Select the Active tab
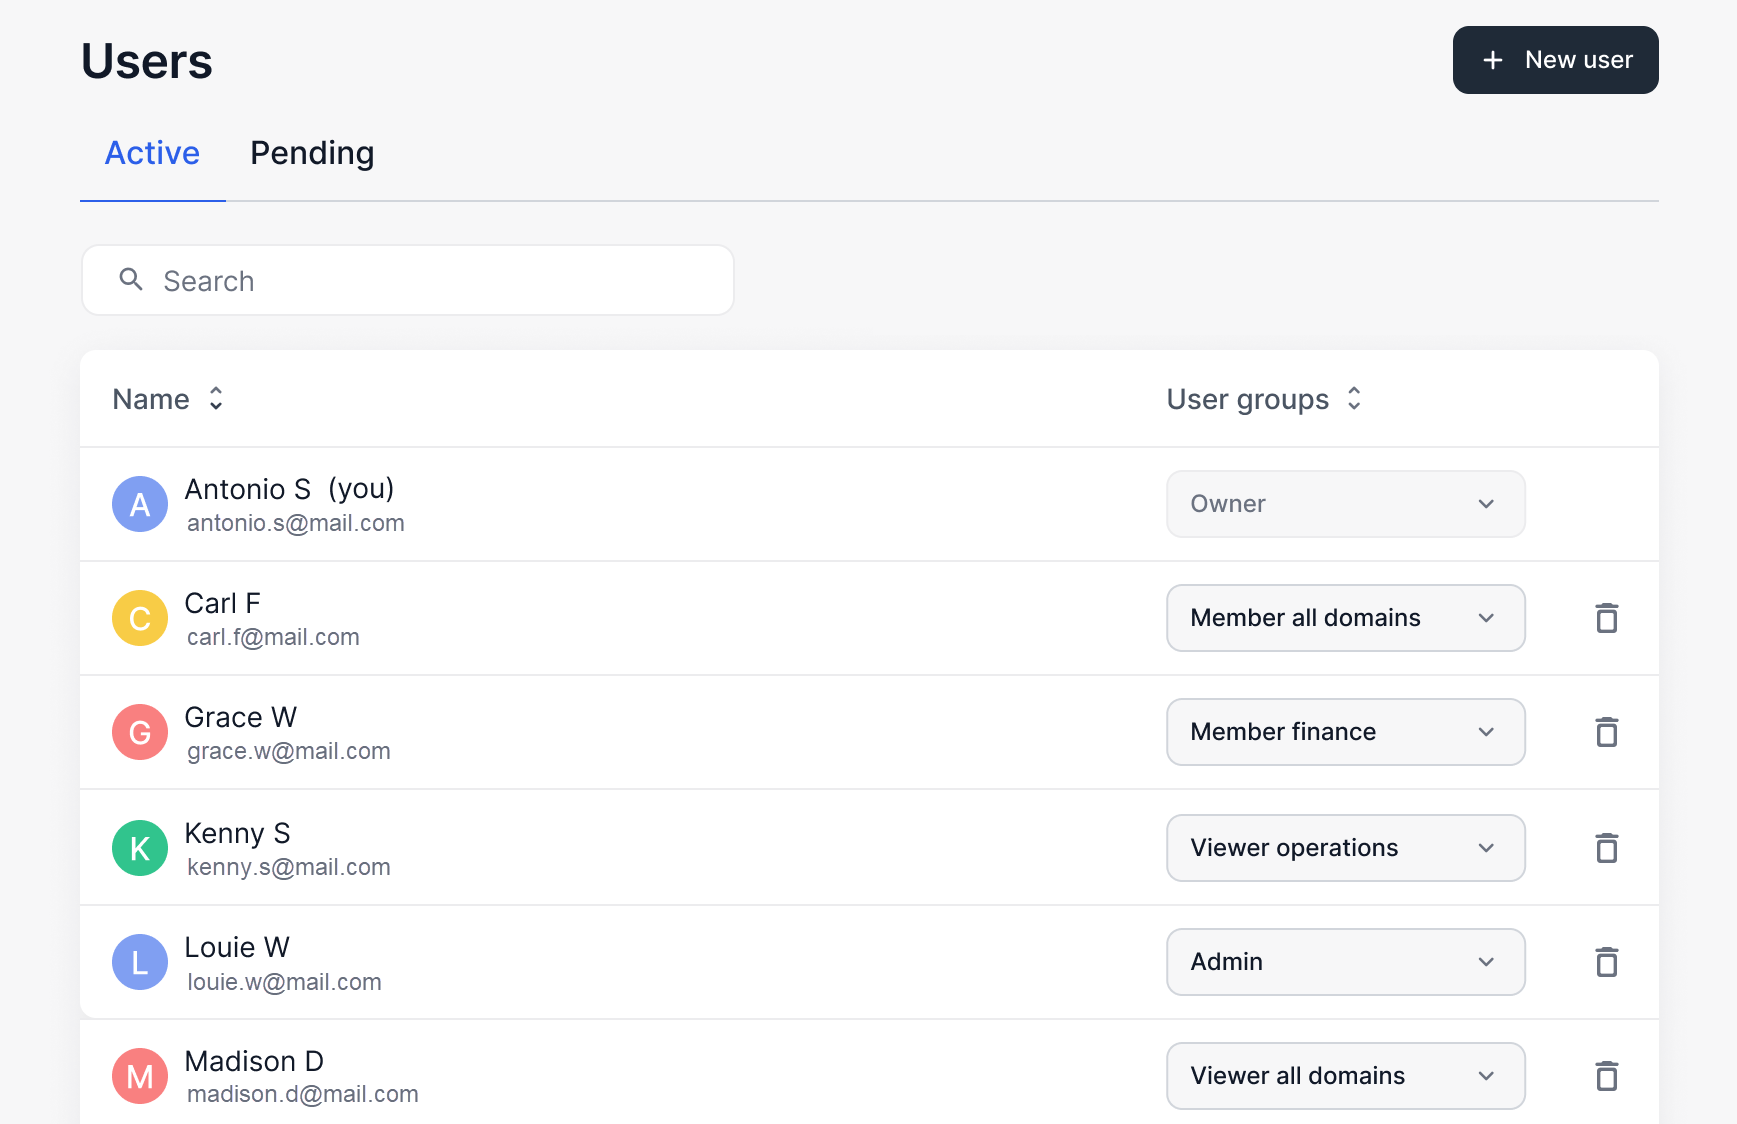 [152, 153]
